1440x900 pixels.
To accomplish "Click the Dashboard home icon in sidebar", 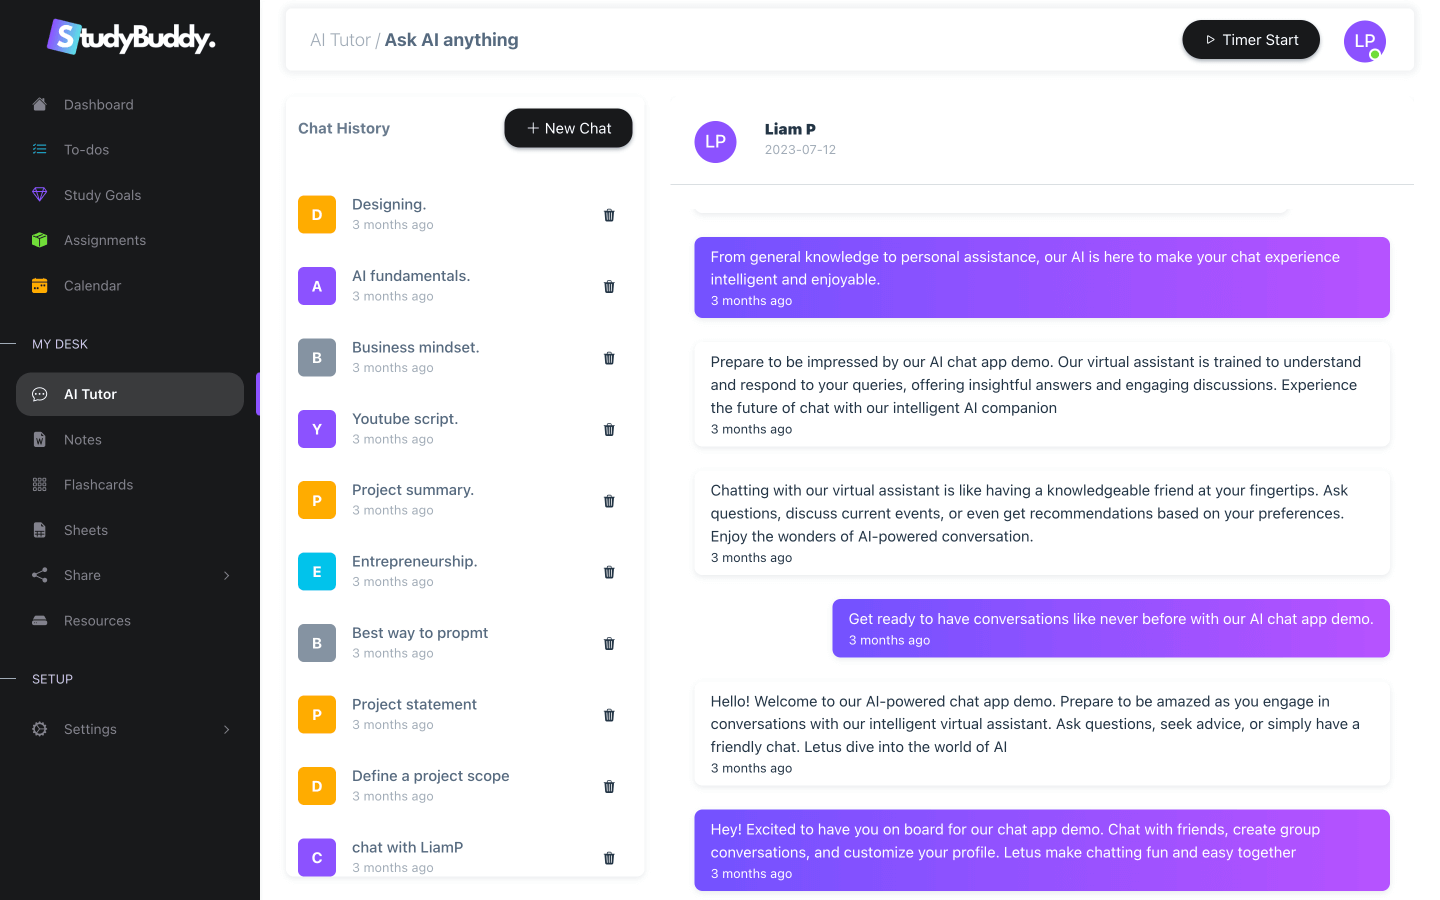I will point(40,105).
